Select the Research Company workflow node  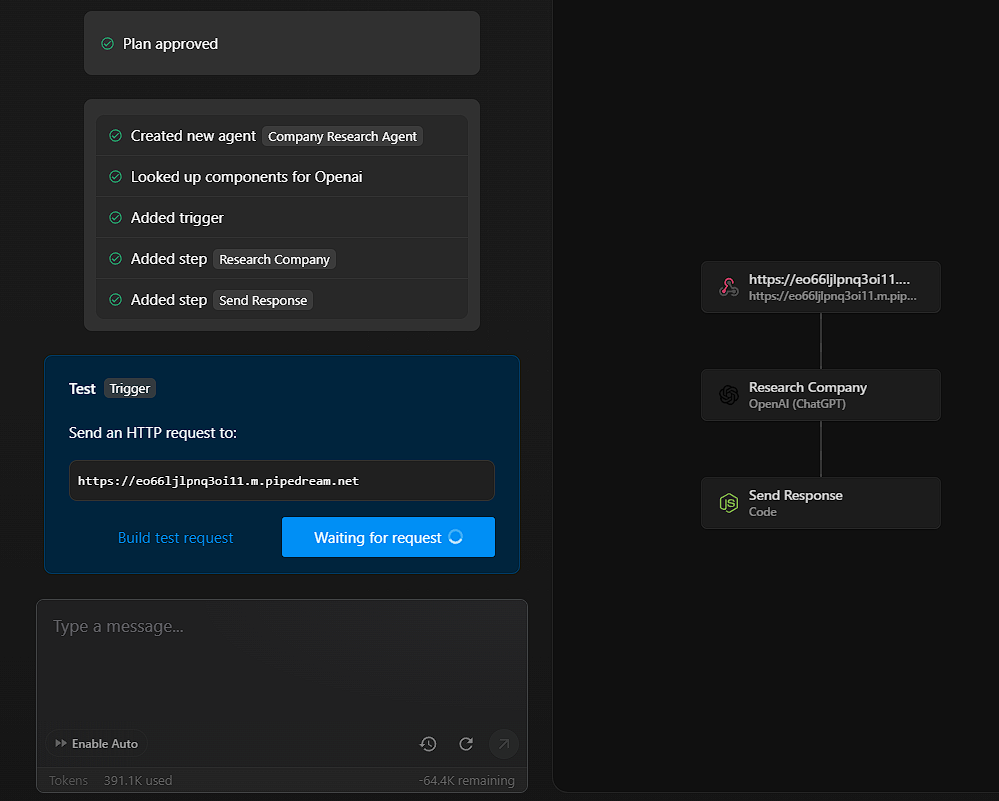[x=821, y=395]
